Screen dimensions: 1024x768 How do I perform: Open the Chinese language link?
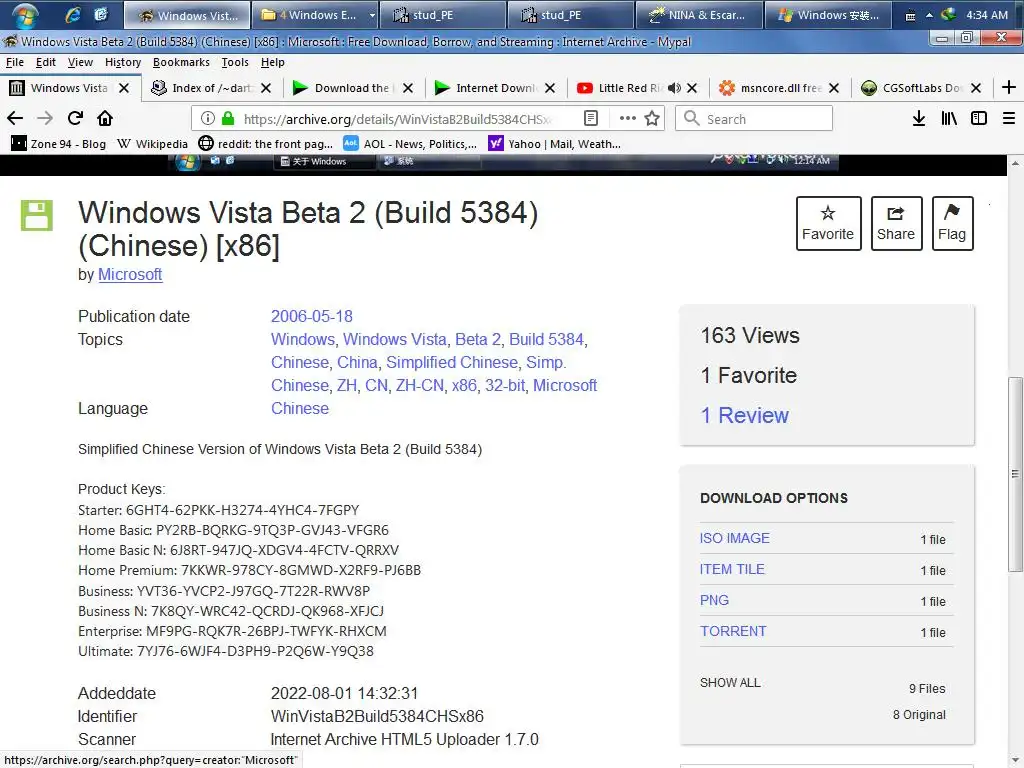click(300, 409)
